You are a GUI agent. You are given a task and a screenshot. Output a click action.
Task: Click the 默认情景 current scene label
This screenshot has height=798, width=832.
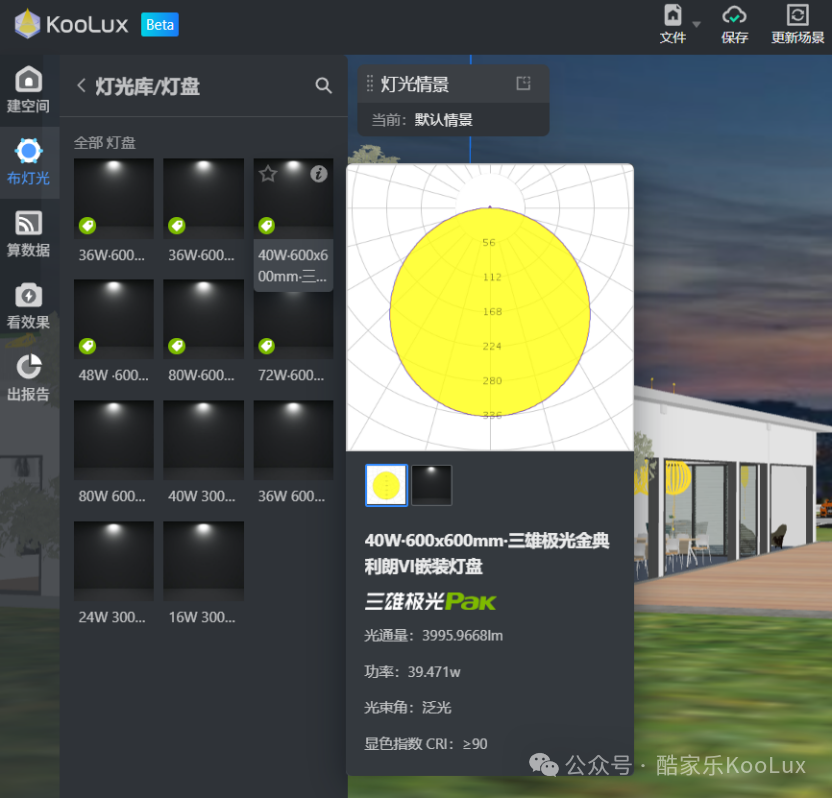(x=444, y=120)
